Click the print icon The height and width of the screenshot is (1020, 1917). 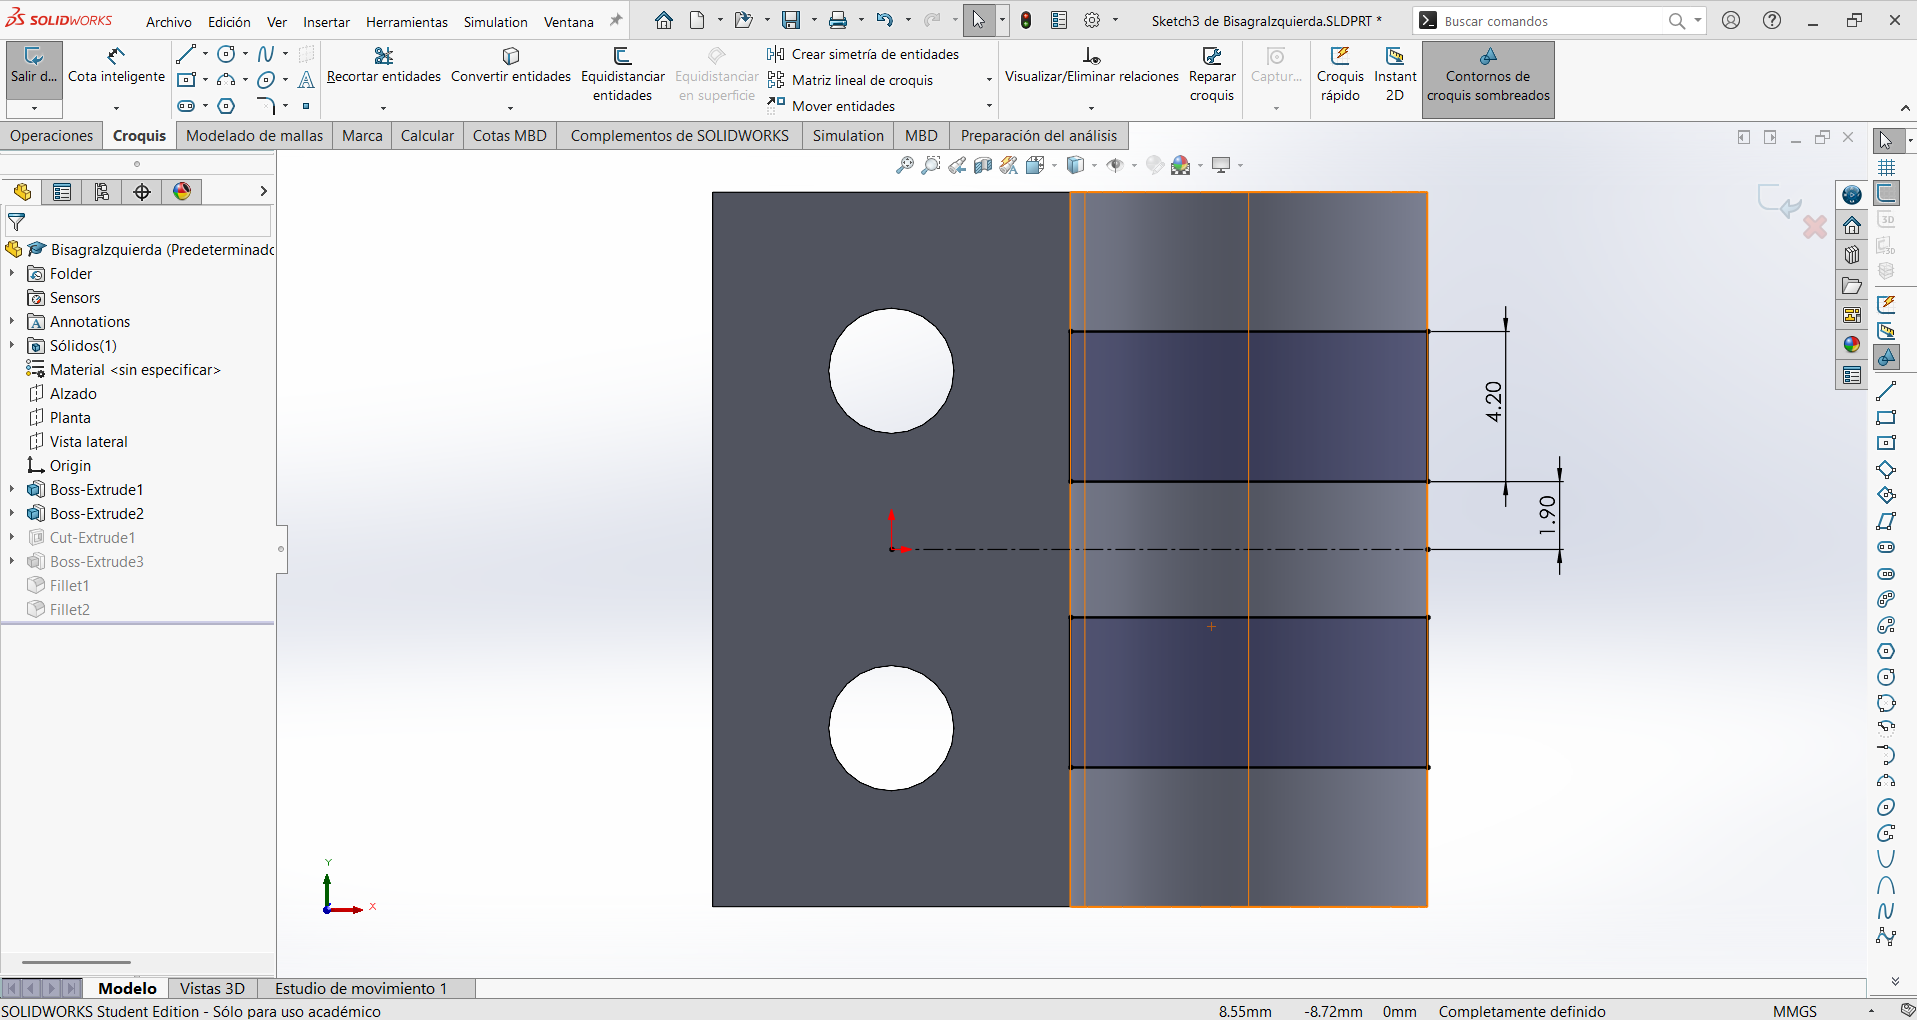838,20
